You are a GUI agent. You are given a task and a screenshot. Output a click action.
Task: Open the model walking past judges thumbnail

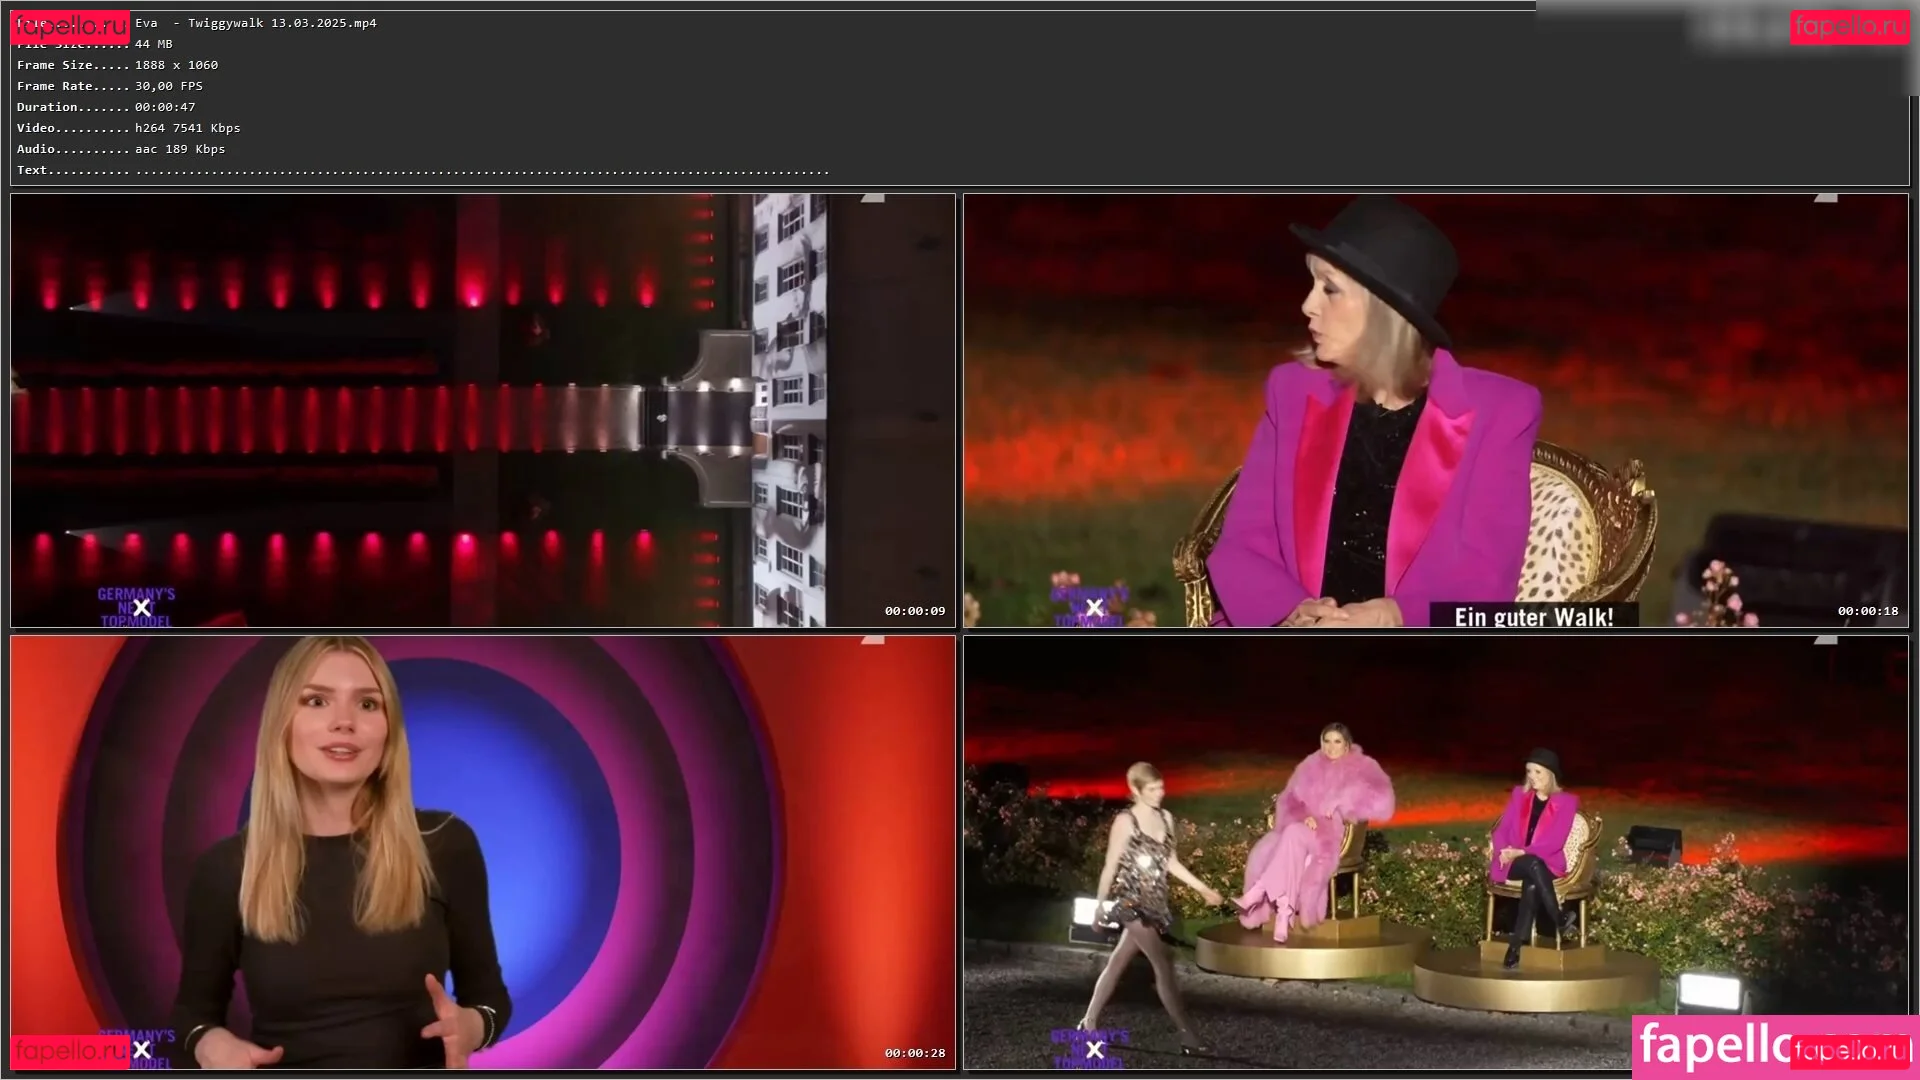click(1435, 852)
